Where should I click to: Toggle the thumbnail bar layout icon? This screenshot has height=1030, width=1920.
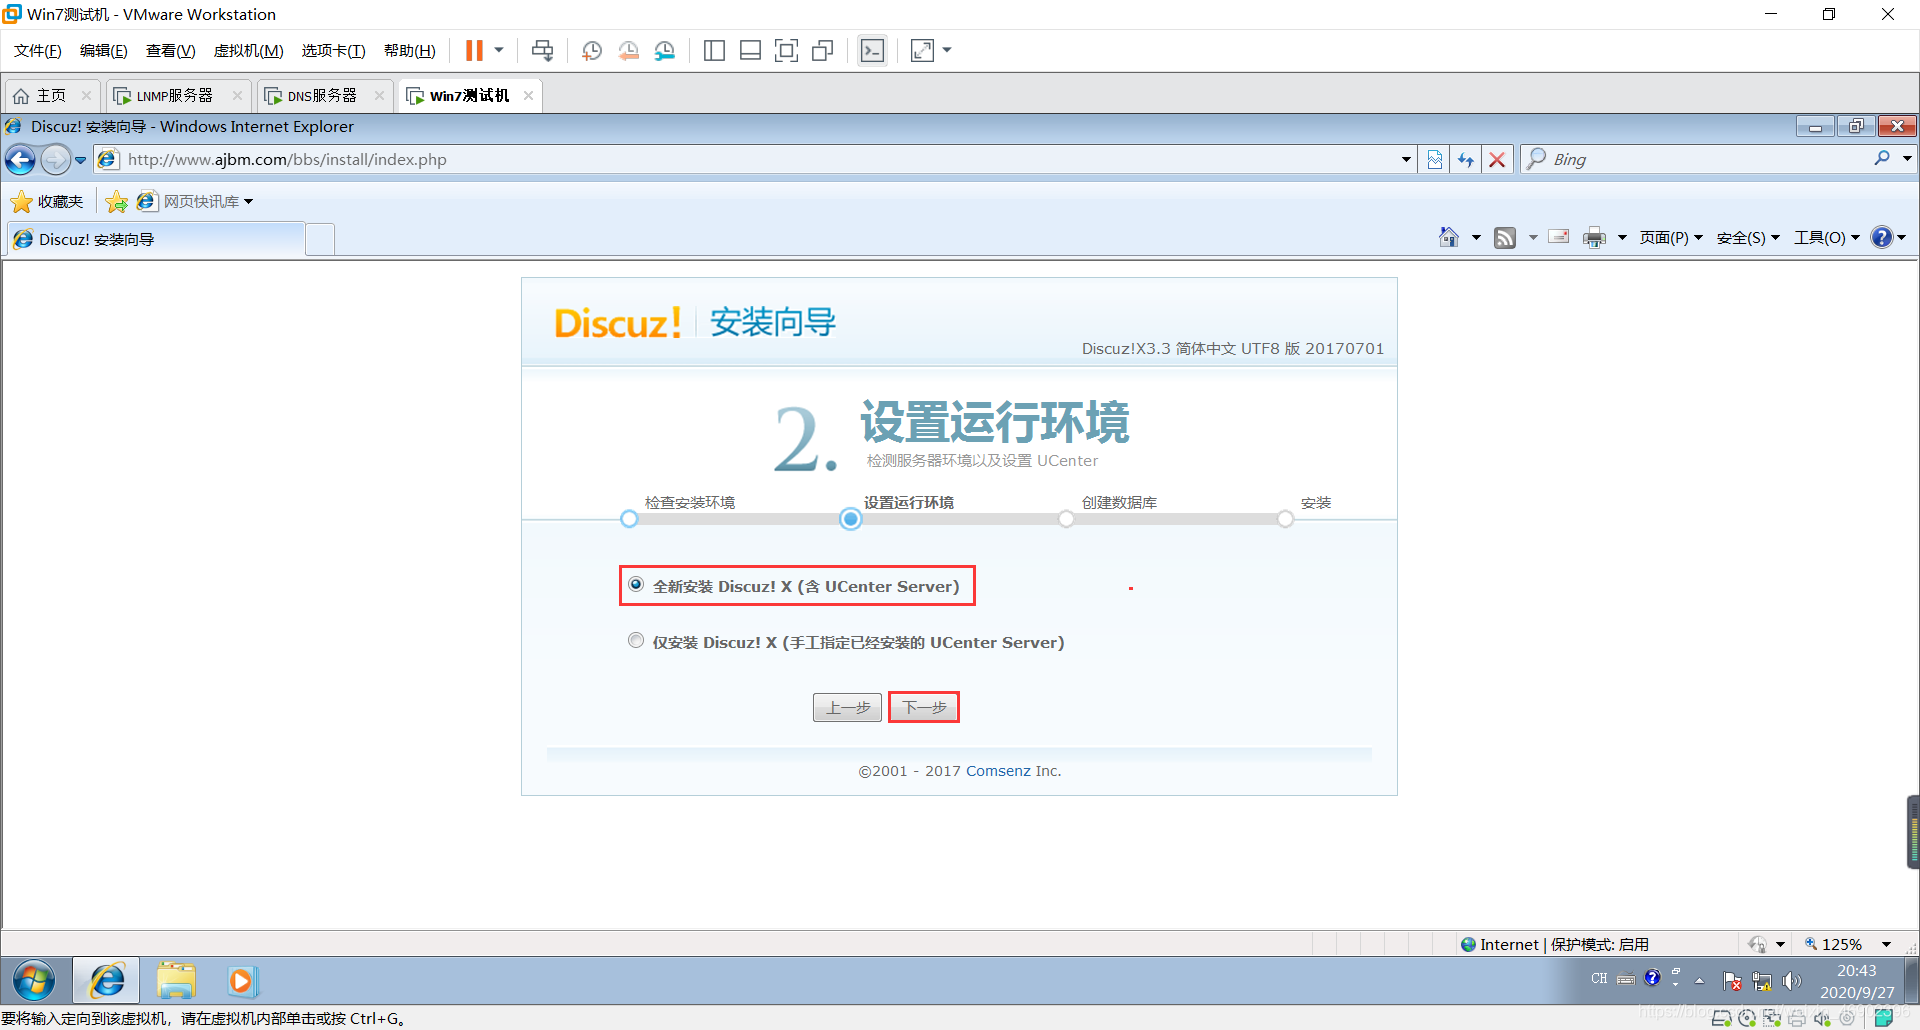click(750, 50)
